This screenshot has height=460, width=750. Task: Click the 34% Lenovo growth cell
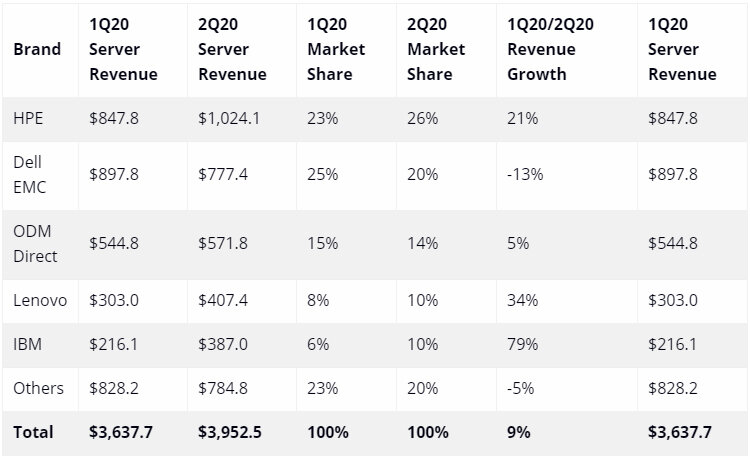[x=522, y=300]
